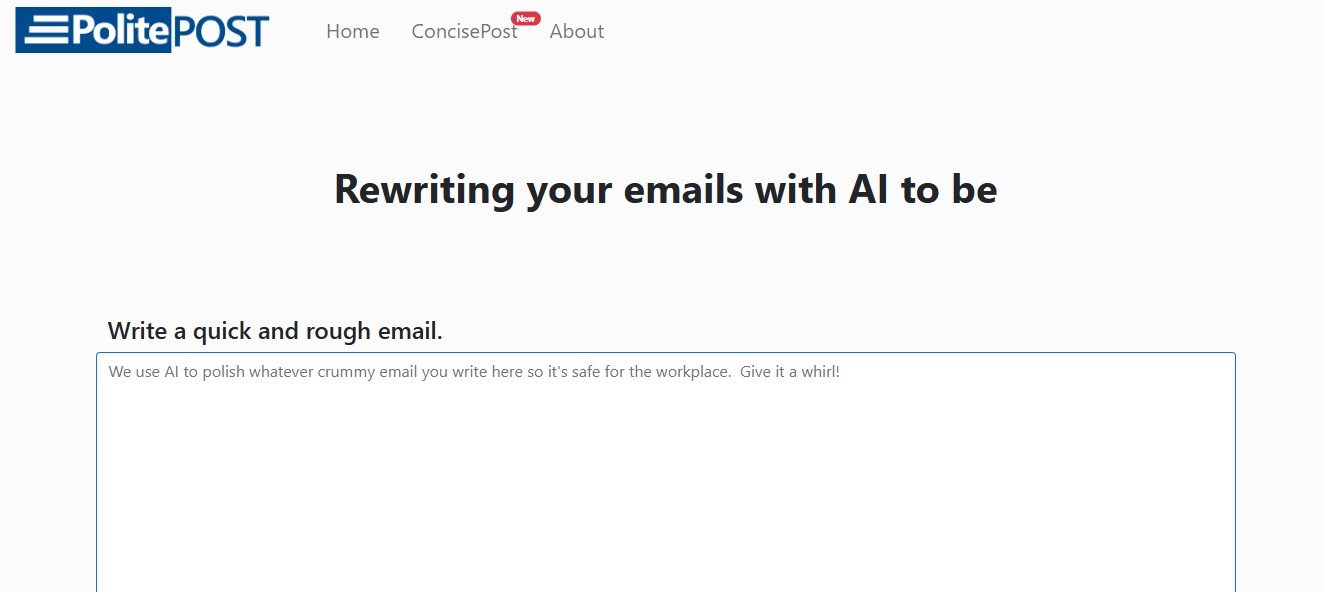The width and height of the screenshot is (1323, 592).
Task: Click the red "New" badge
Action: click(525, 18)
